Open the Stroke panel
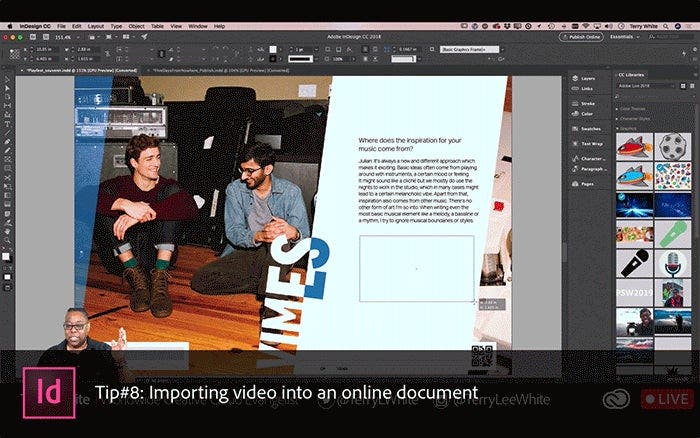The width and height of the screenshot is (700, 438). click(586, 102)
